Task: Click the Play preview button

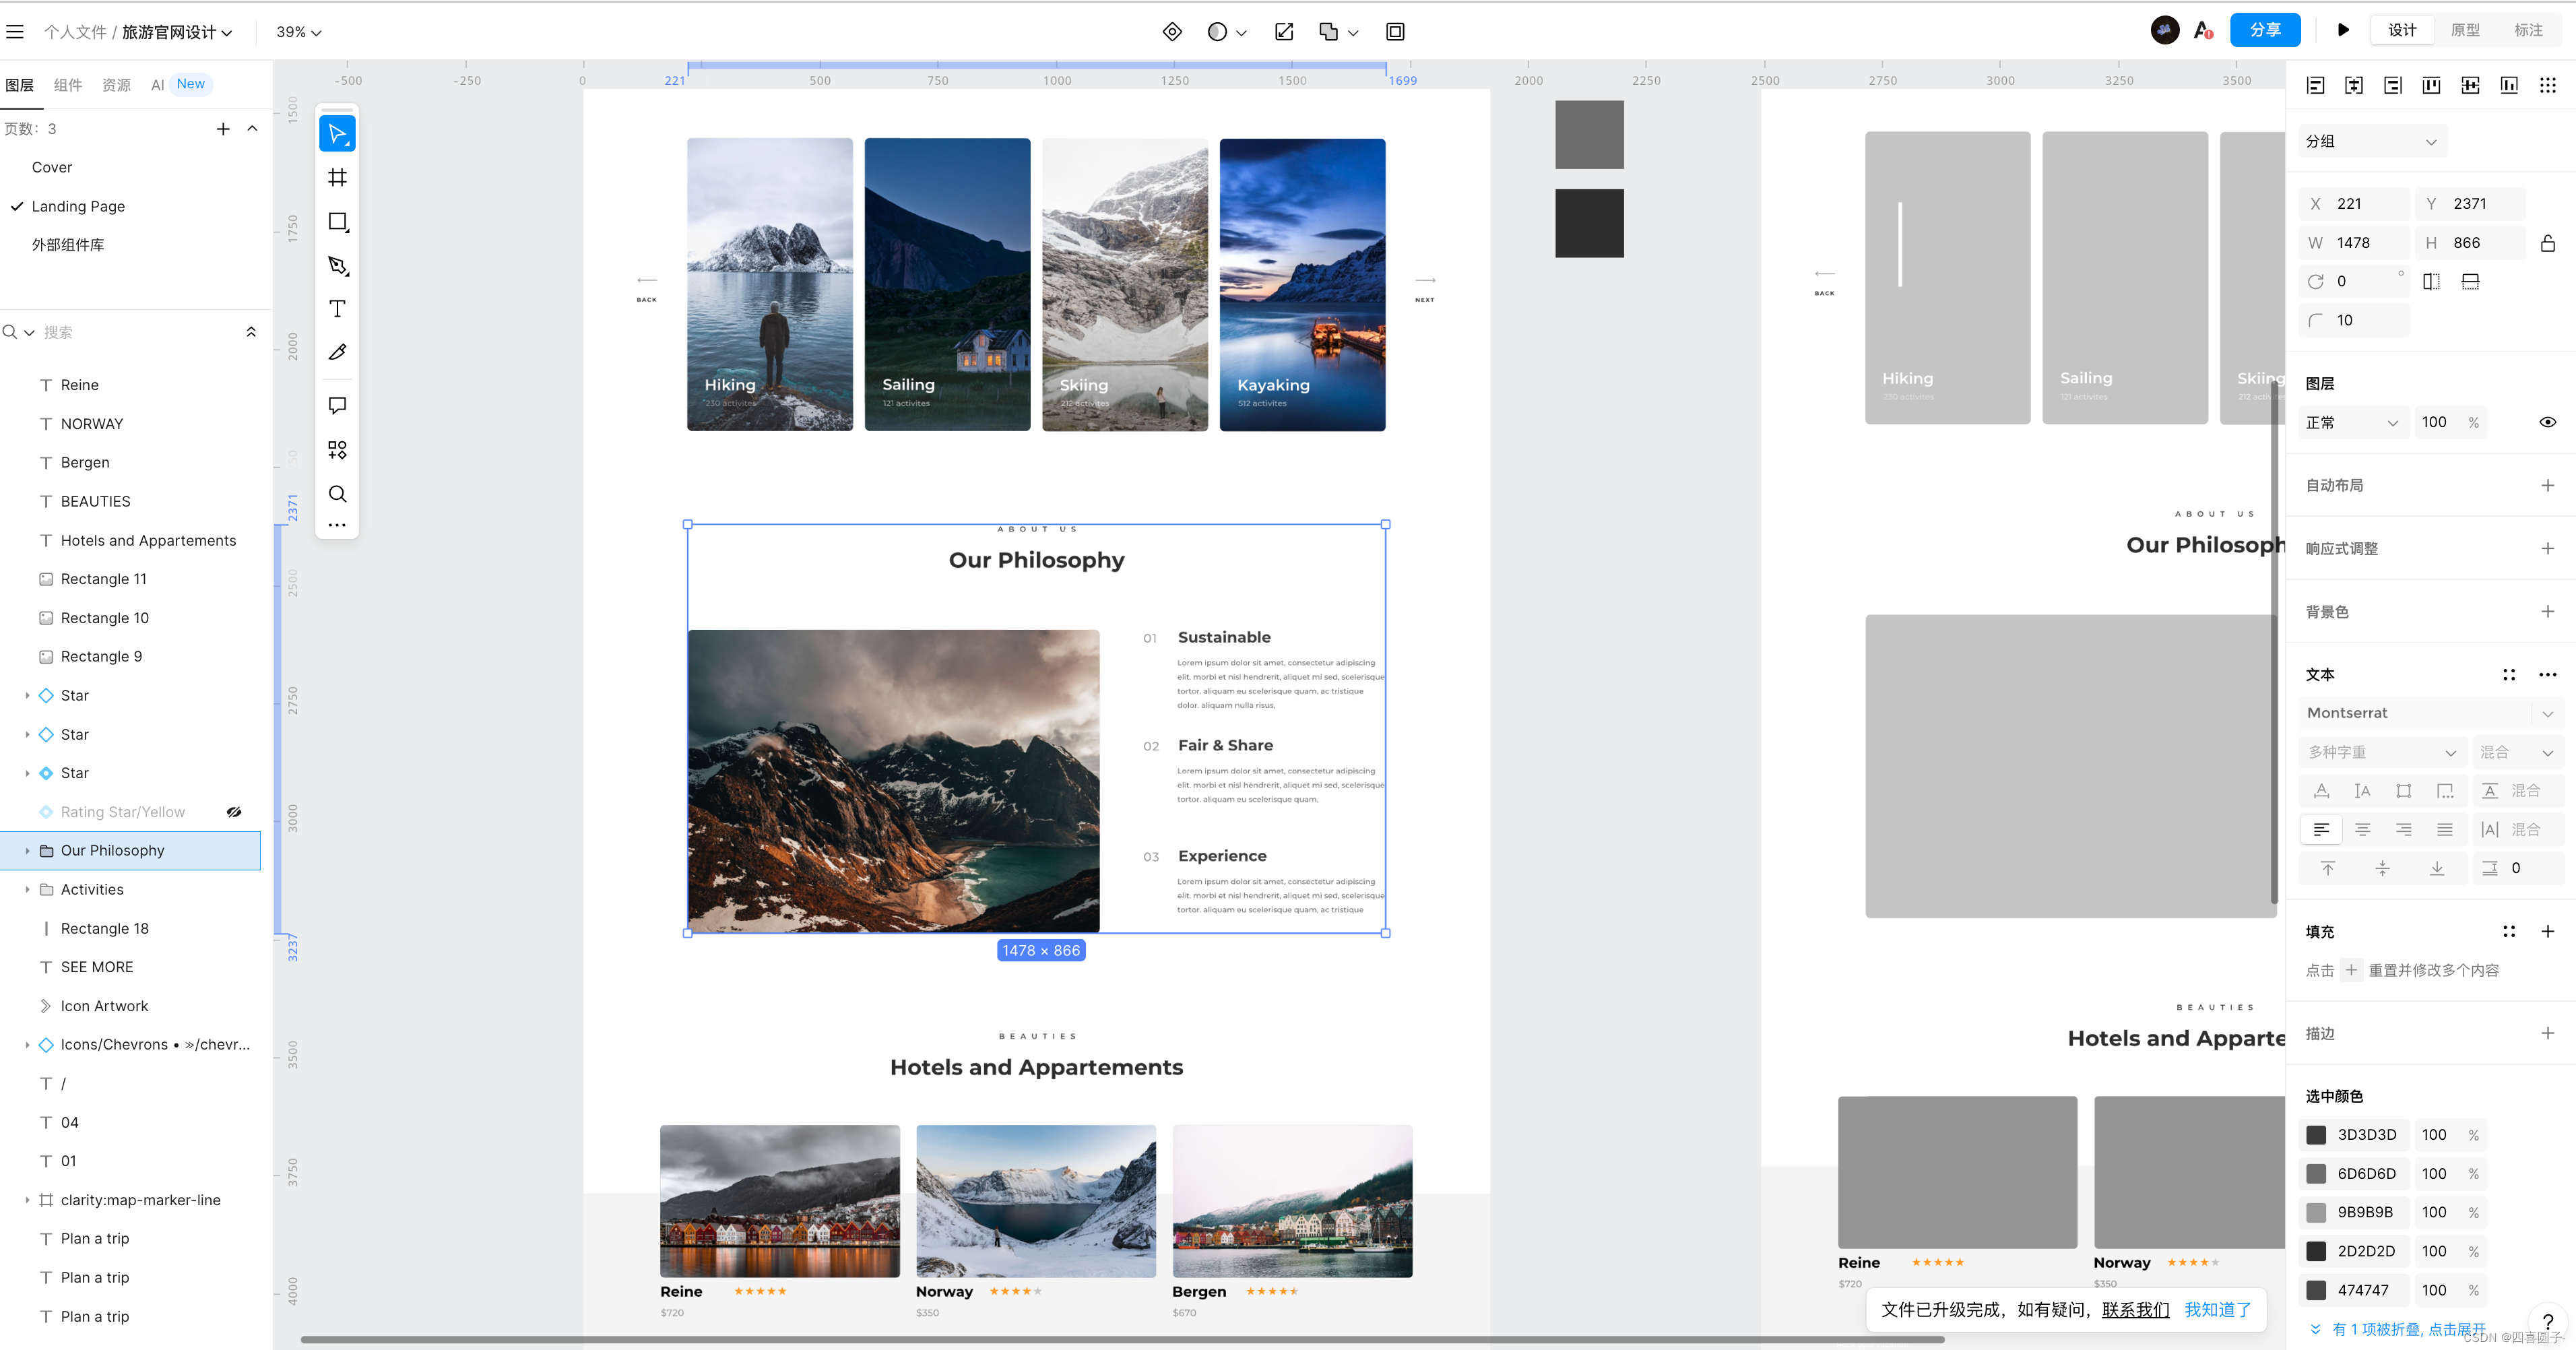Action: click(x=2343, y=30)
